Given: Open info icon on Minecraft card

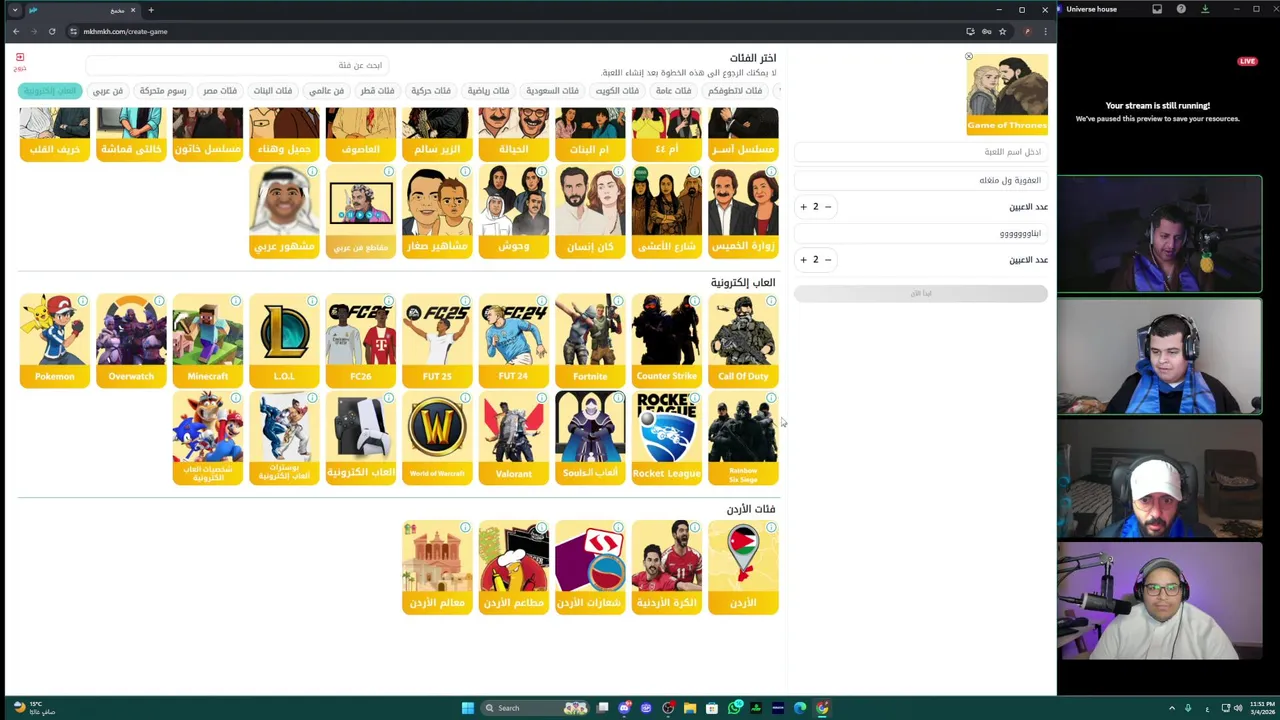Looking at the screenshot, I should point(235,301).
